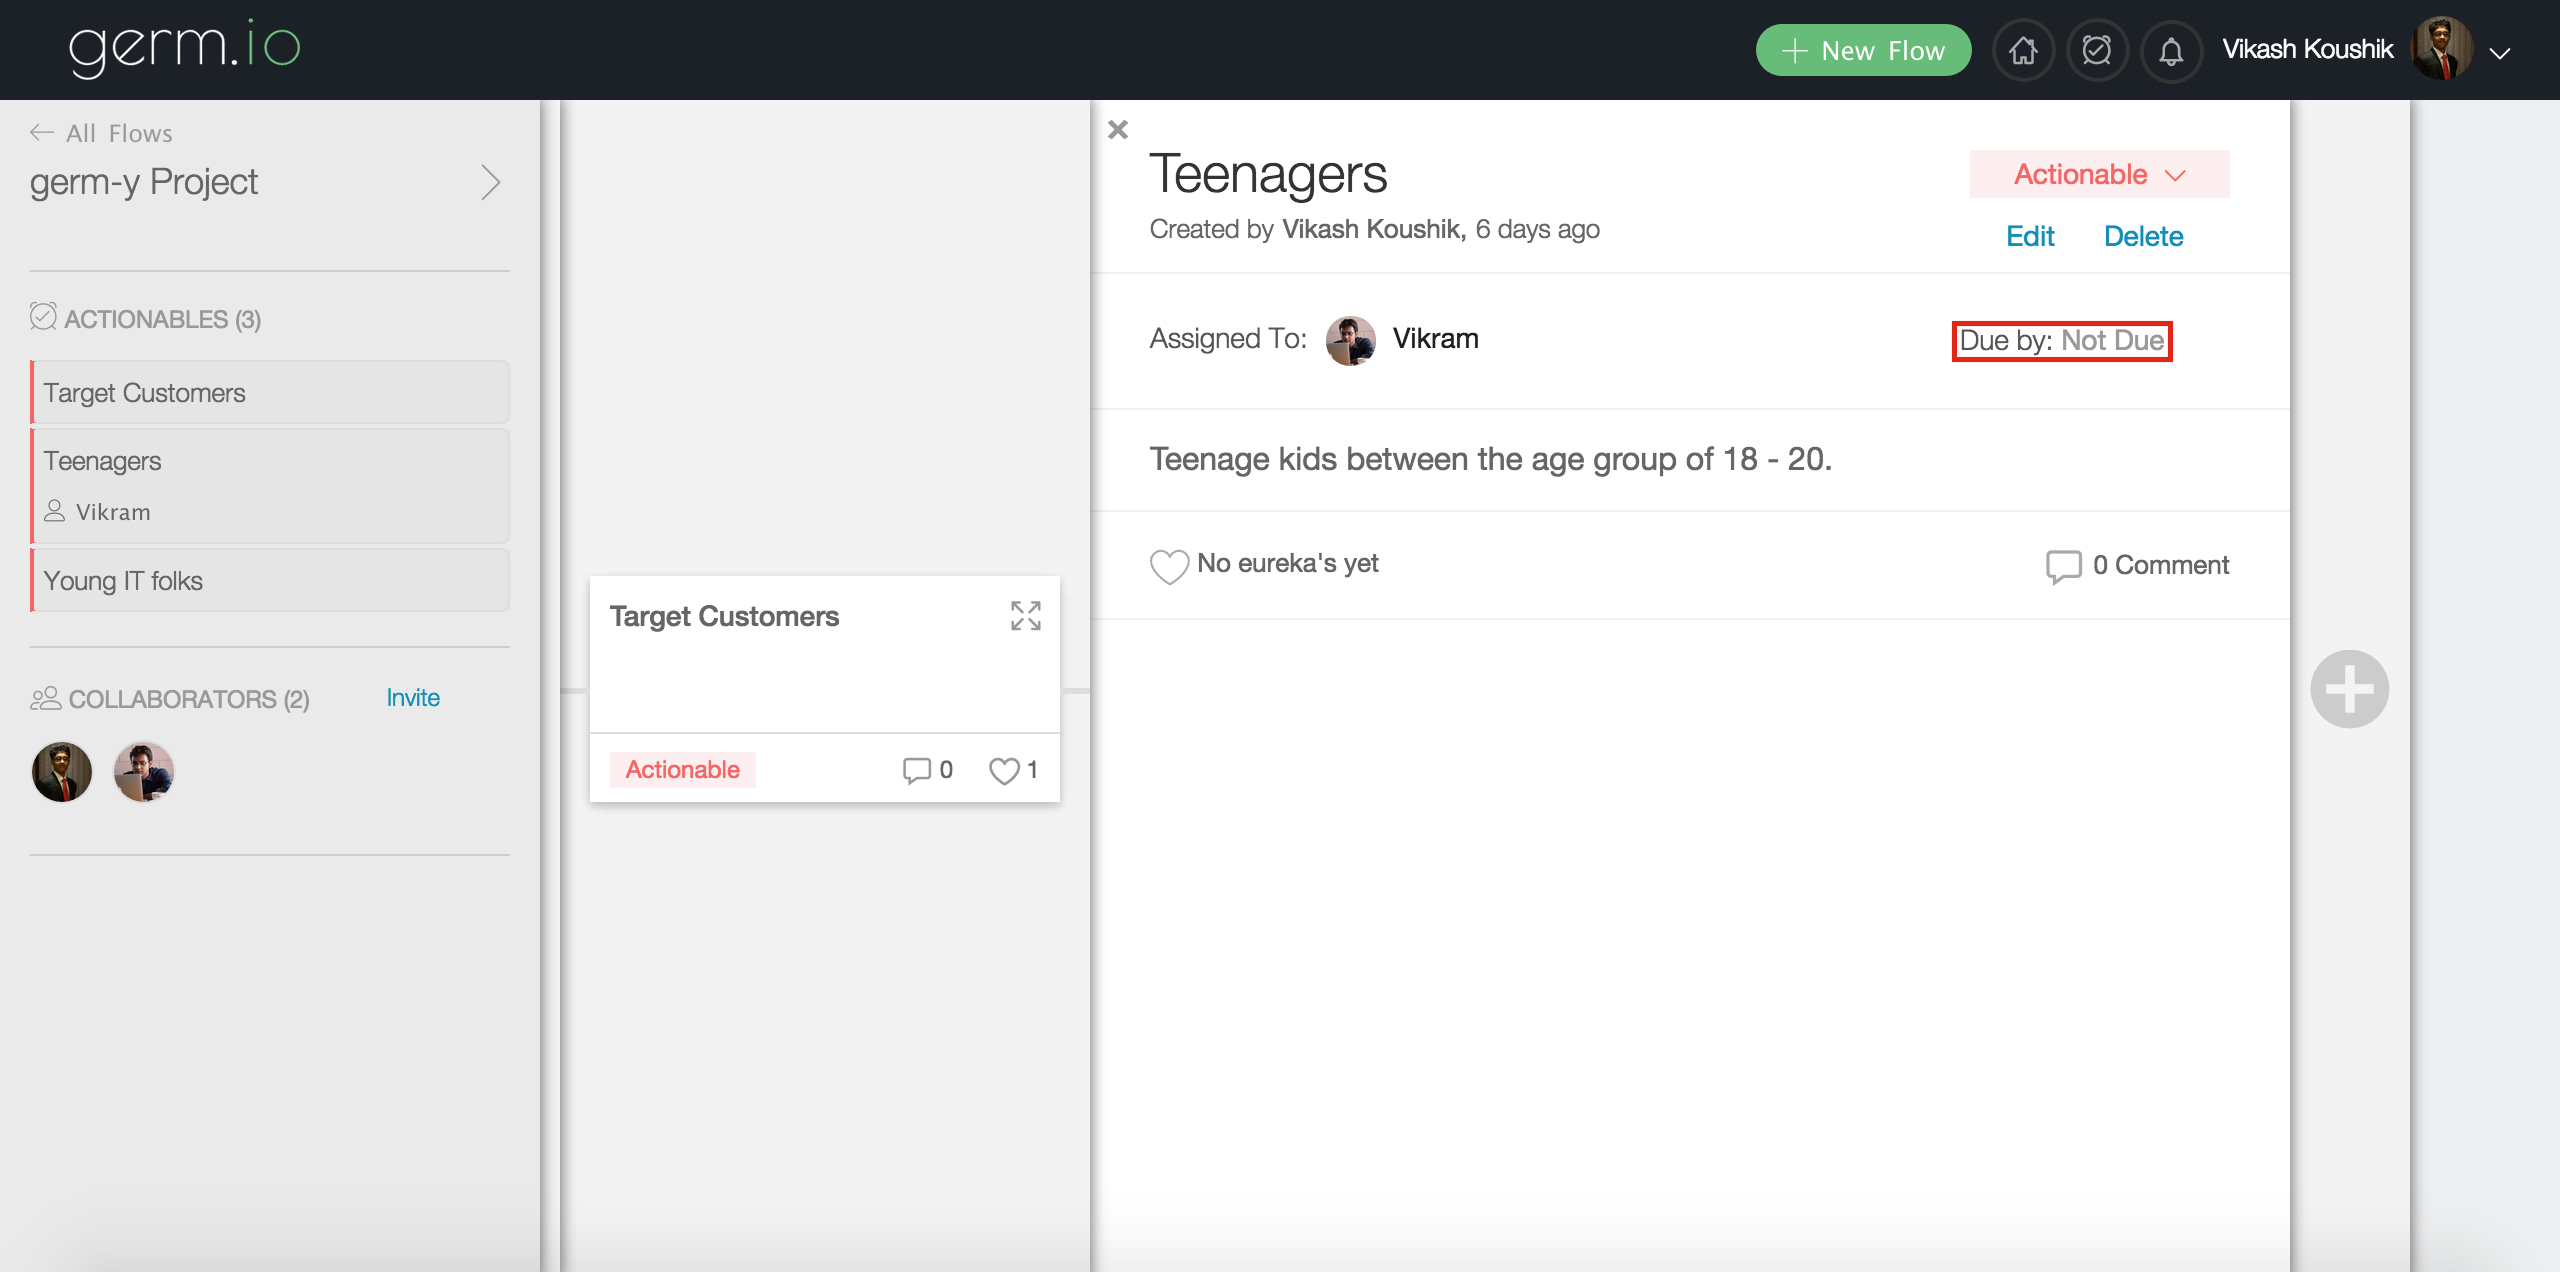Image resolution: width=2560 pixels, height=1272 pixels.
Task: Open the Actionable status dropdown
Action: tap(2099, 175)
